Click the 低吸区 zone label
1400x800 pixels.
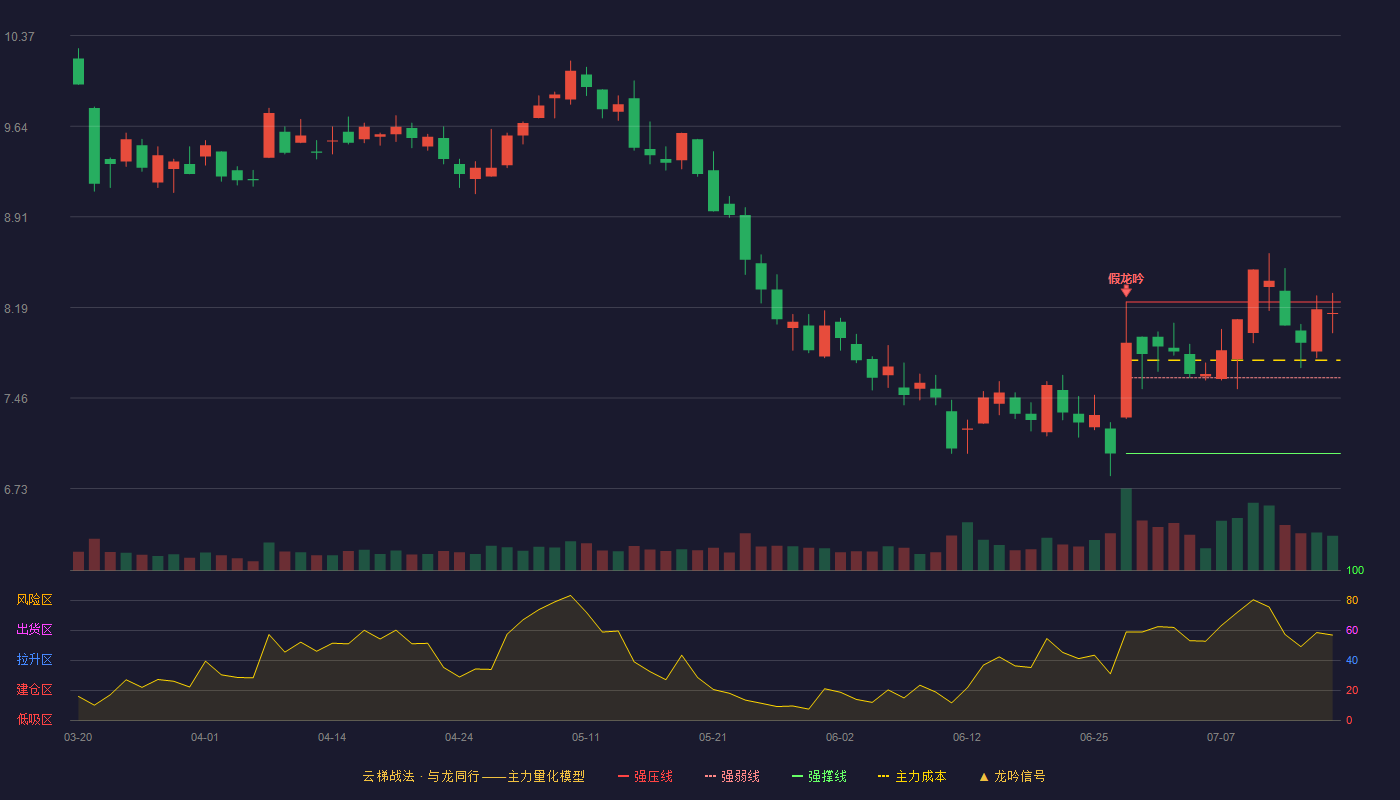click(34, 719)
